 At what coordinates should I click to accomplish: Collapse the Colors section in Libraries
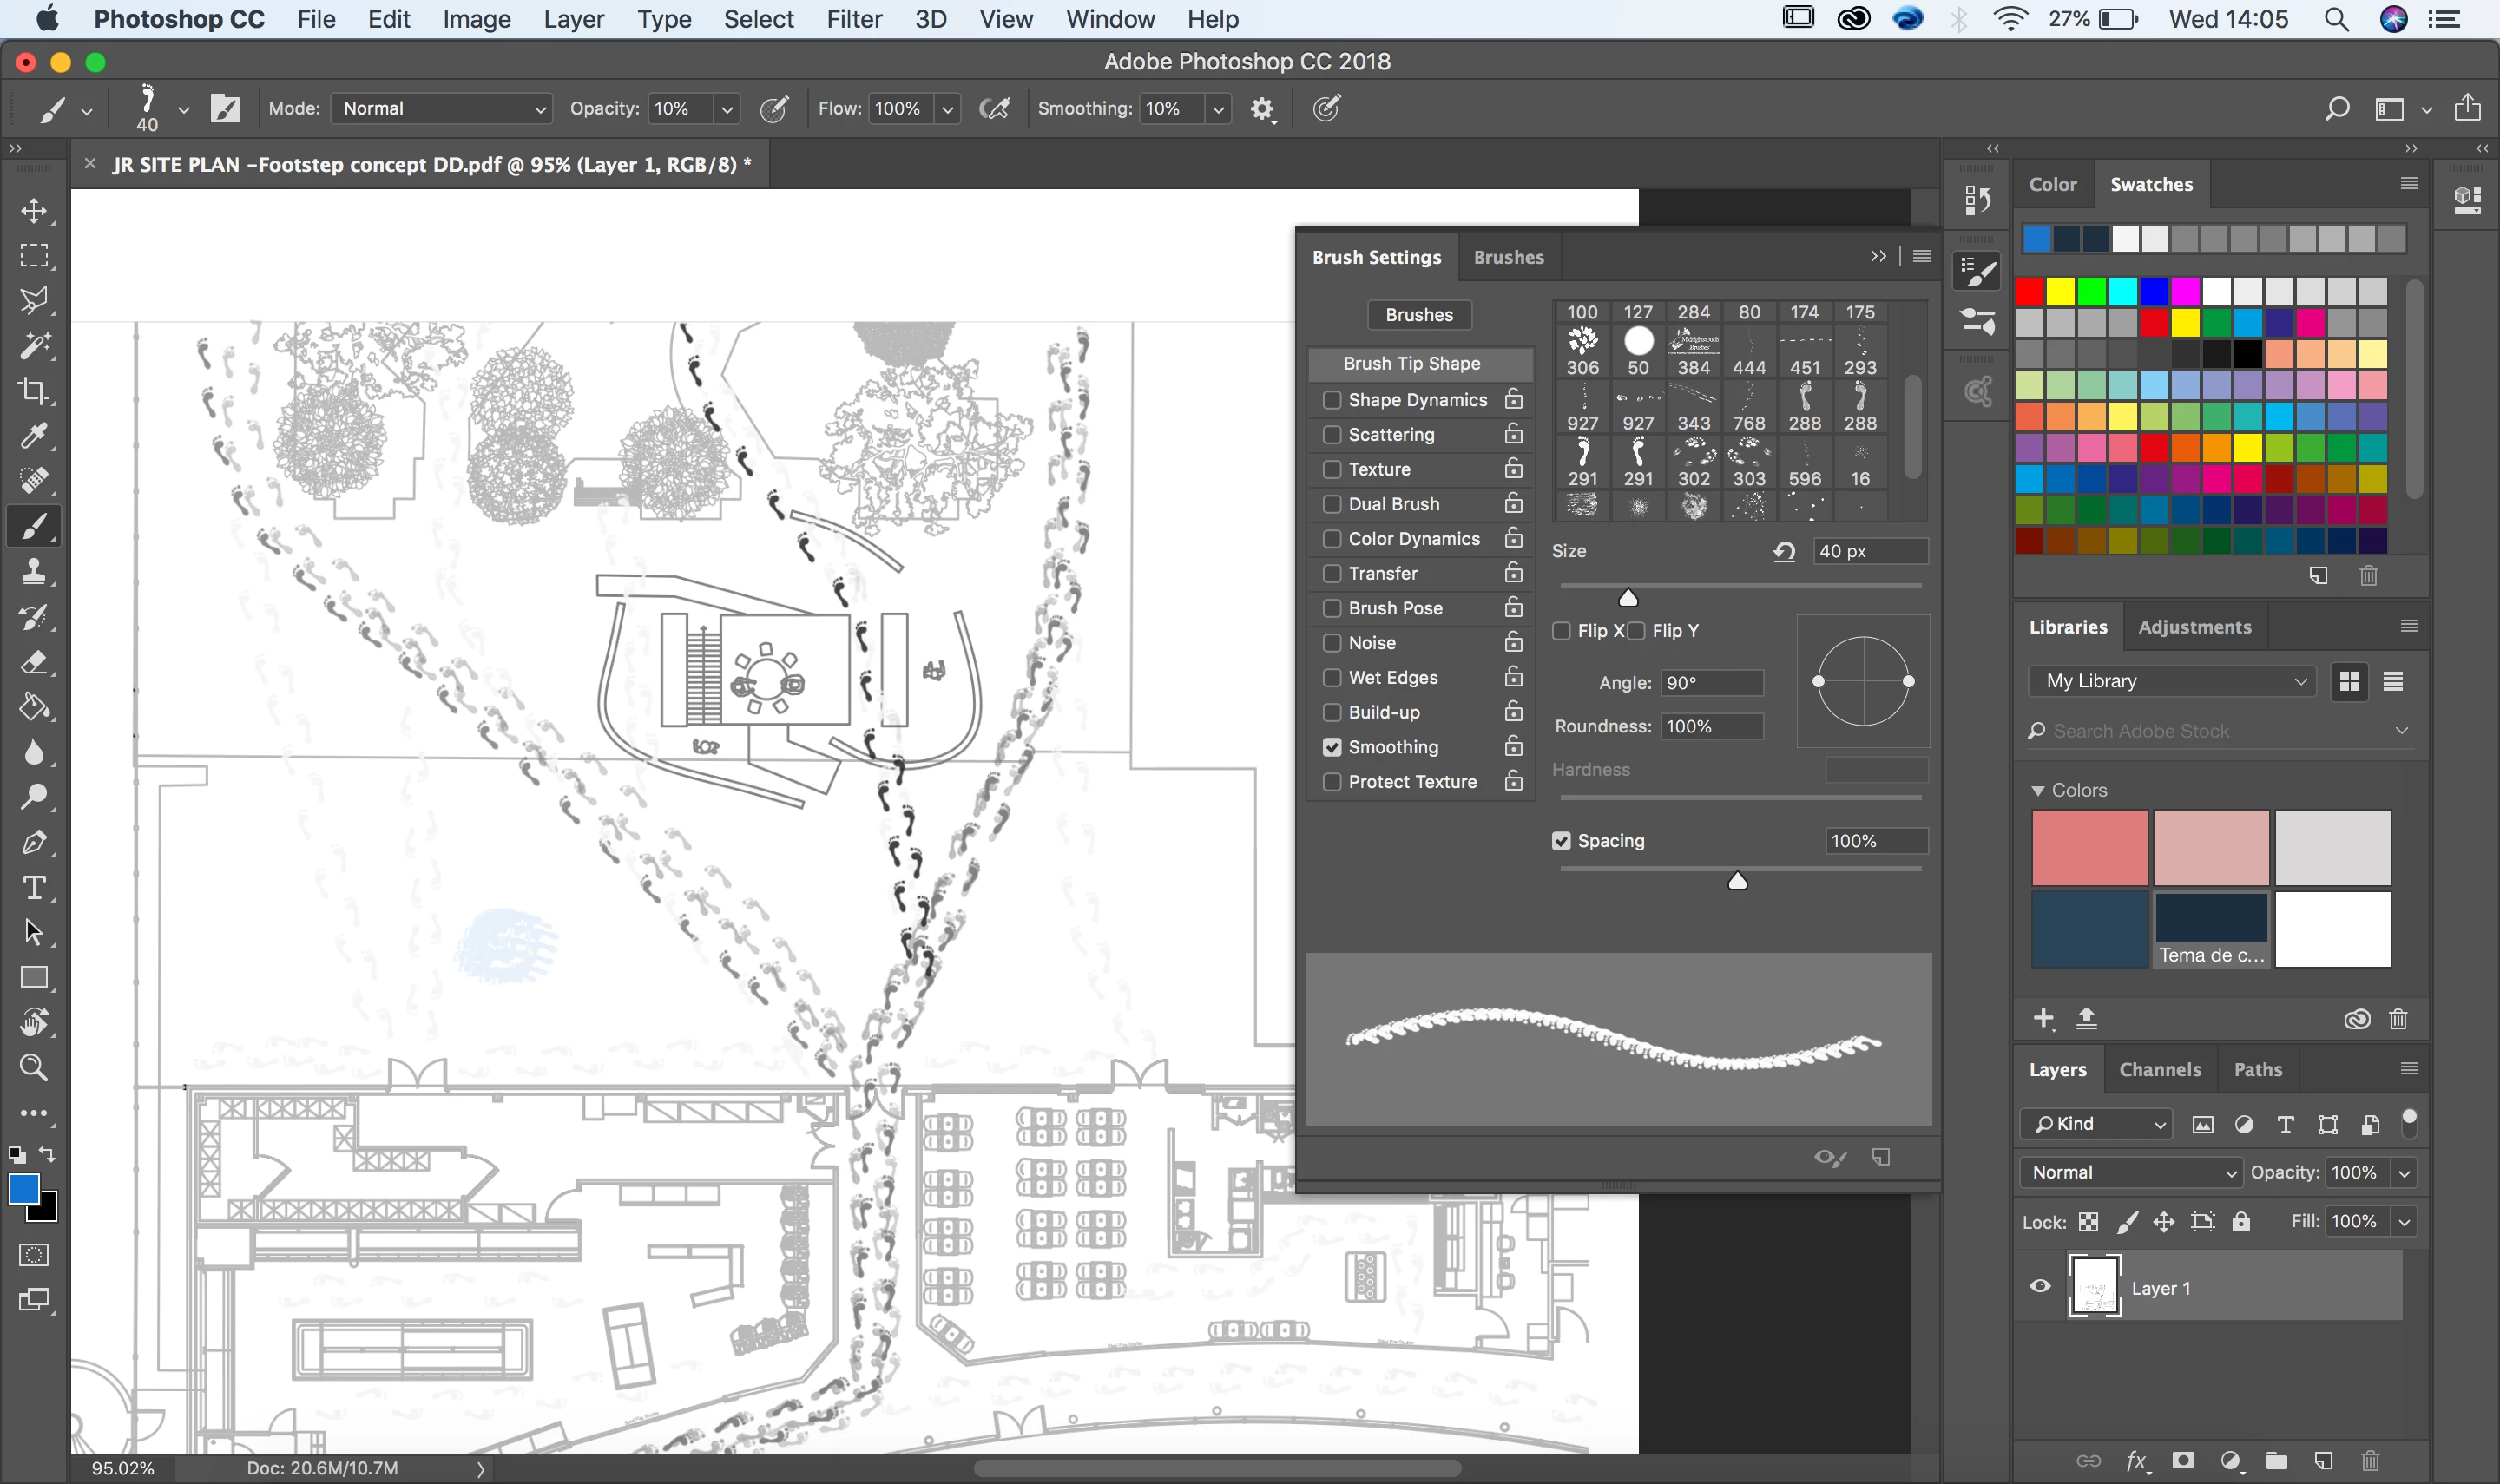pyautogui.click(x=2037, y=790)
